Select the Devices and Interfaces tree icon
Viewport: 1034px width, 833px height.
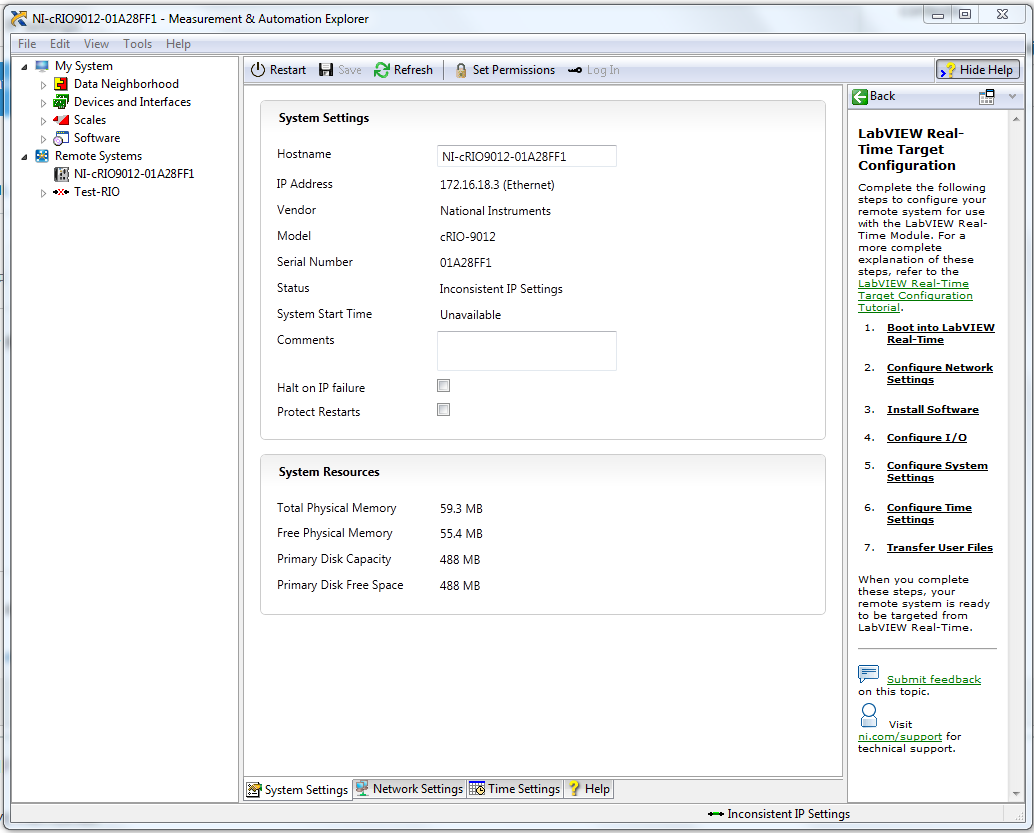(61, 102)
